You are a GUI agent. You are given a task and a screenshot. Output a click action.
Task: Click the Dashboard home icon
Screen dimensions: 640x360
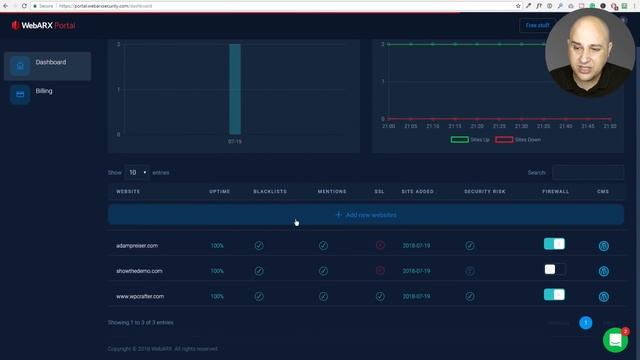coord(20,66)
